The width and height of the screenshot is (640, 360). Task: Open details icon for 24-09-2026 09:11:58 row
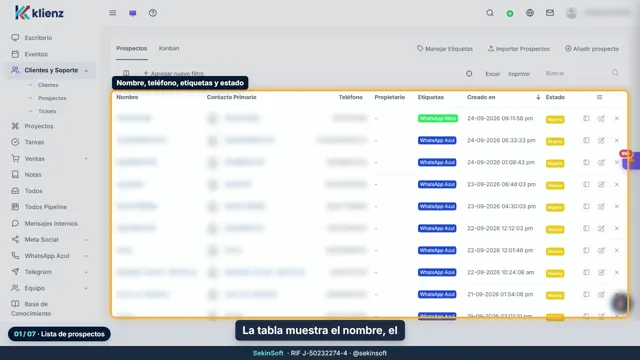point(586,118)
